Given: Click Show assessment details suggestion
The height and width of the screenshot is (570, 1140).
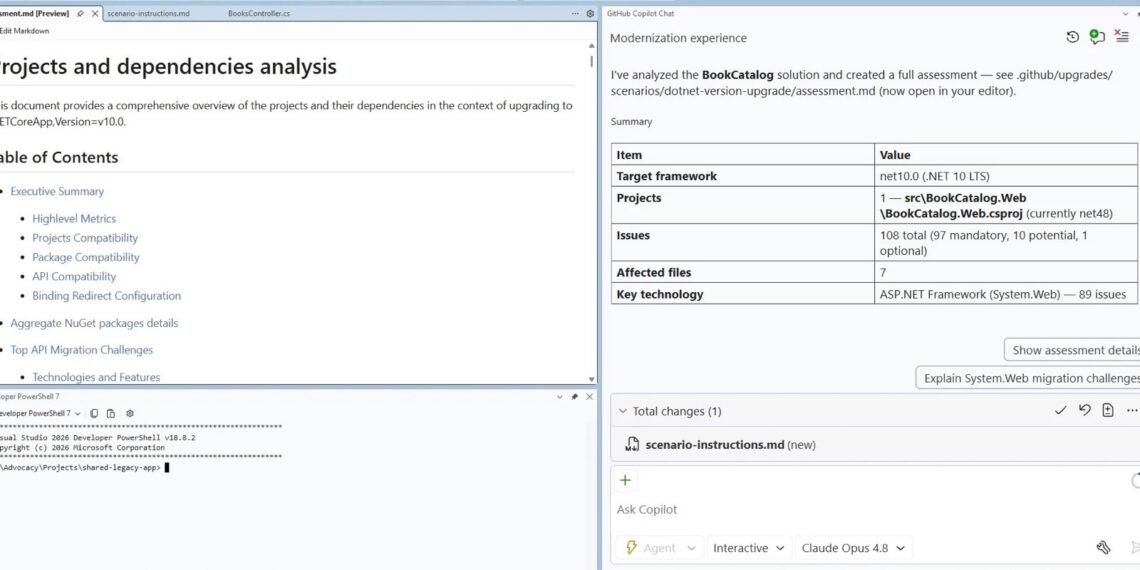Looking at the screenshot, I should click(x=1072, y=350).
